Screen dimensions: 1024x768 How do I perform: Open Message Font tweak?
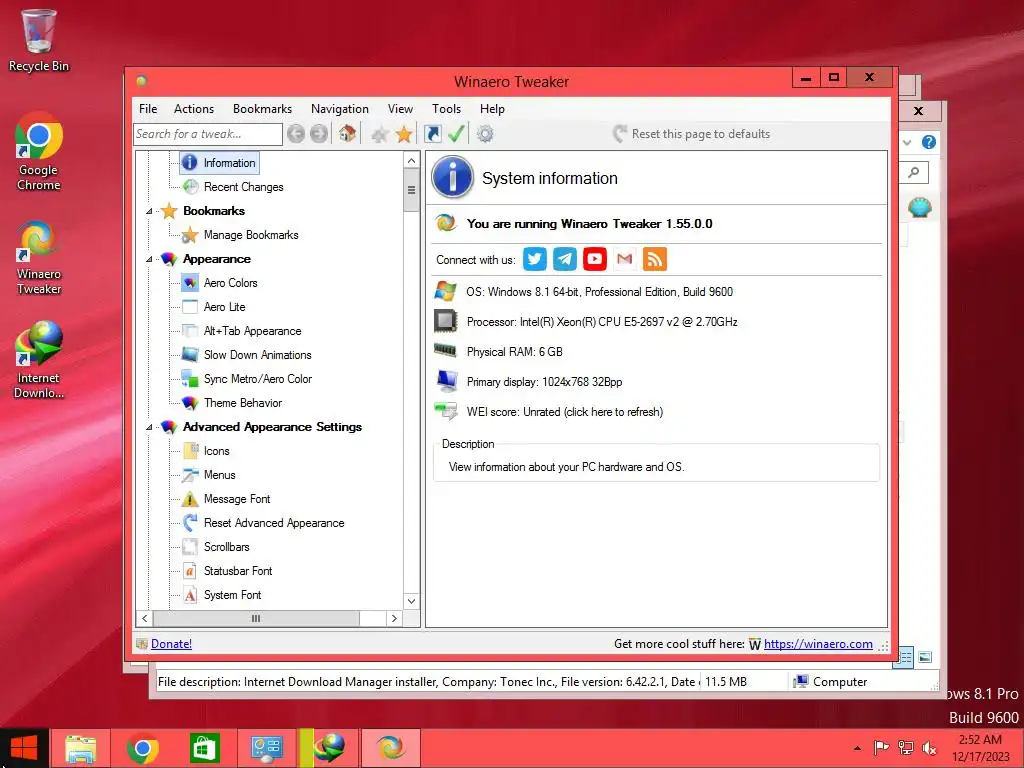click(237, 499)
